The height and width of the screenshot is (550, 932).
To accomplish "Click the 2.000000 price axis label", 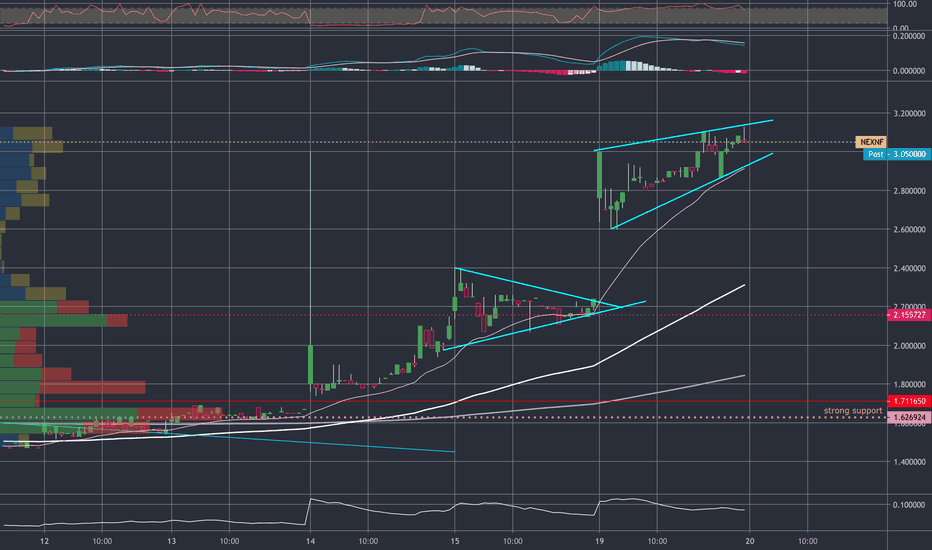I will (909, 345).
